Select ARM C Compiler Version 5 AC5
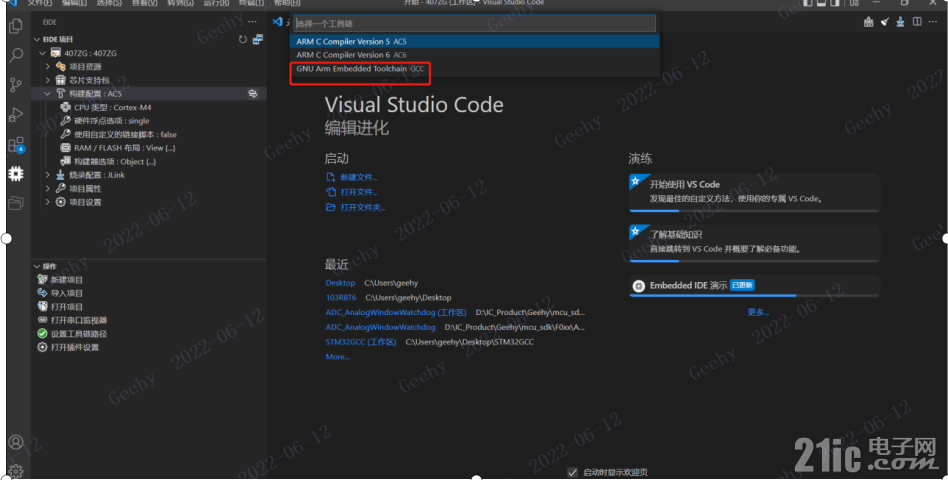948x480 pixels. [x=475, y=42]
